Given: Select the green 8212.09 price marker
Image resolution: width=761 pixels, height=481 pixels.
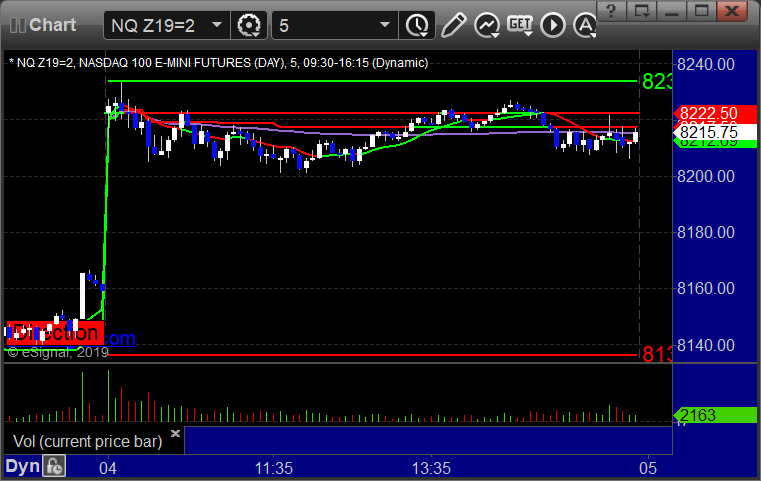Looking at the screenshot, I should [715, 144].
